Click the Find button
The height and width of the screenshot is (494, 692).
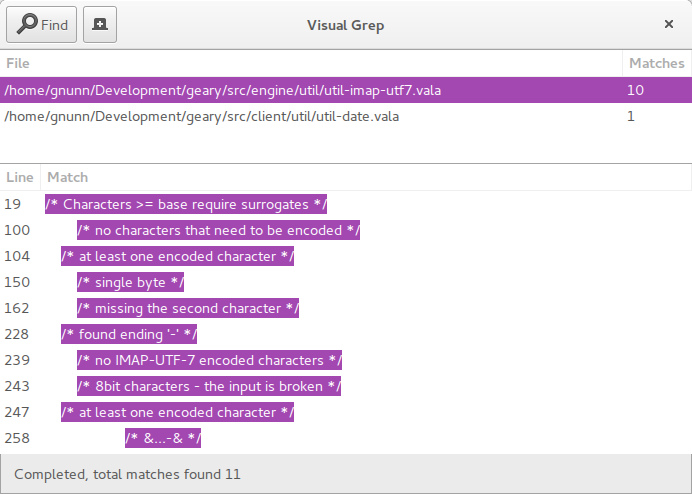point(41,25)
